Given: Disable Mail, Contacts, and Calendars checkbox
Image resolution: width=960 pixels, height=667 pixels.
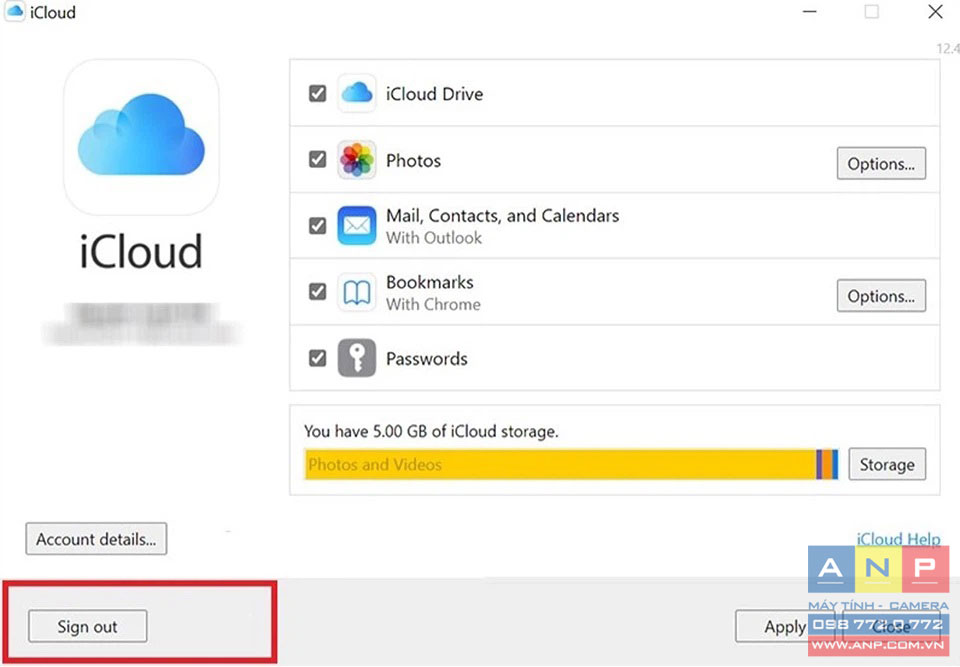Looking at the screenshot, I should click(x=317, y=225).
